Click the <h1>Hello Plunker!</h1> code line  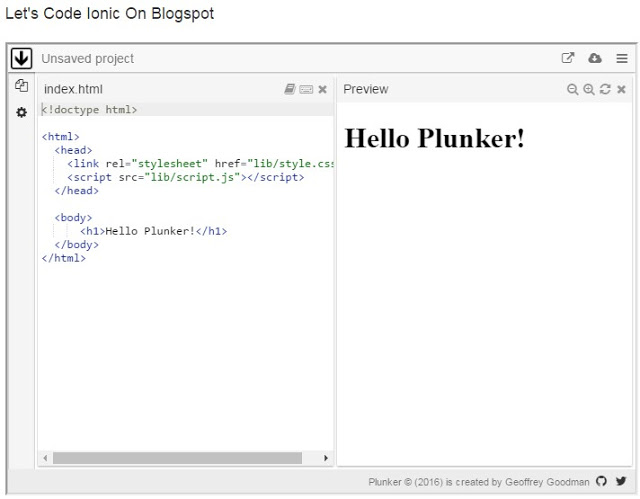[x=153, y=231]
